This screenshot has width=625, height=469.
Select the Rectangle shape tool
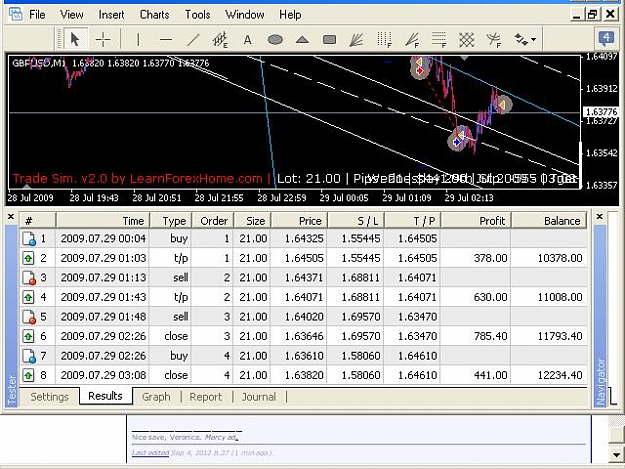pyautogui.click(x=329, y=39)
